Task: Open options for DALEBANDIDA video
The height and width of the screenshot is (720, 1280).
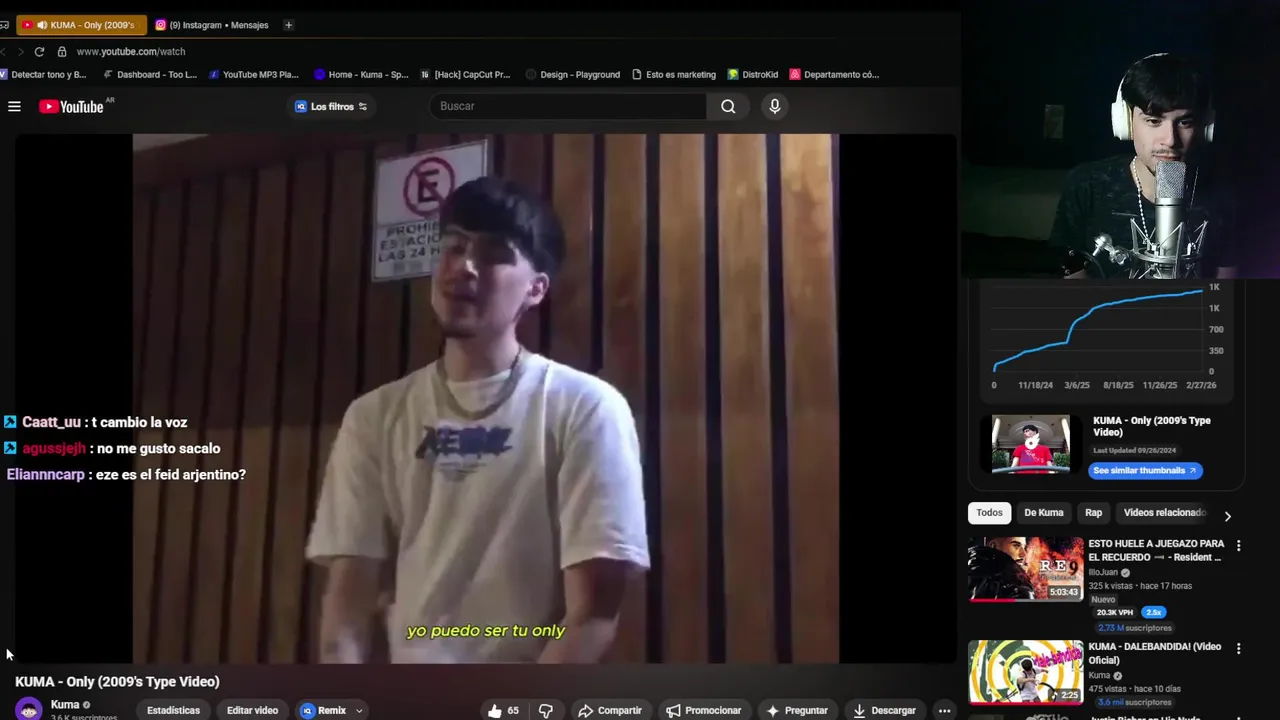Action: point(1238,649)
